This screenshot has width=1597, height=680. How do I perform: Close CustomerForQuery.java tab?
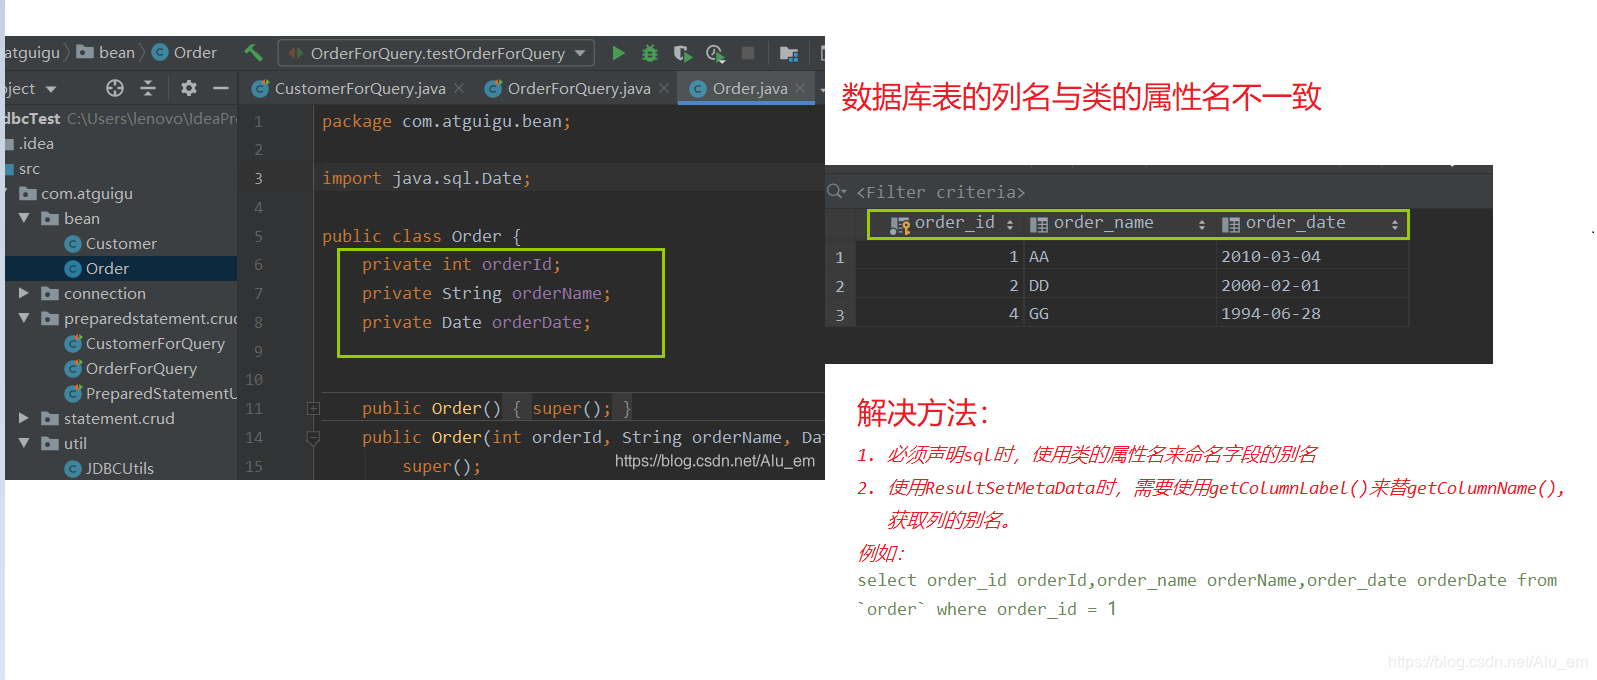point(459,88)
